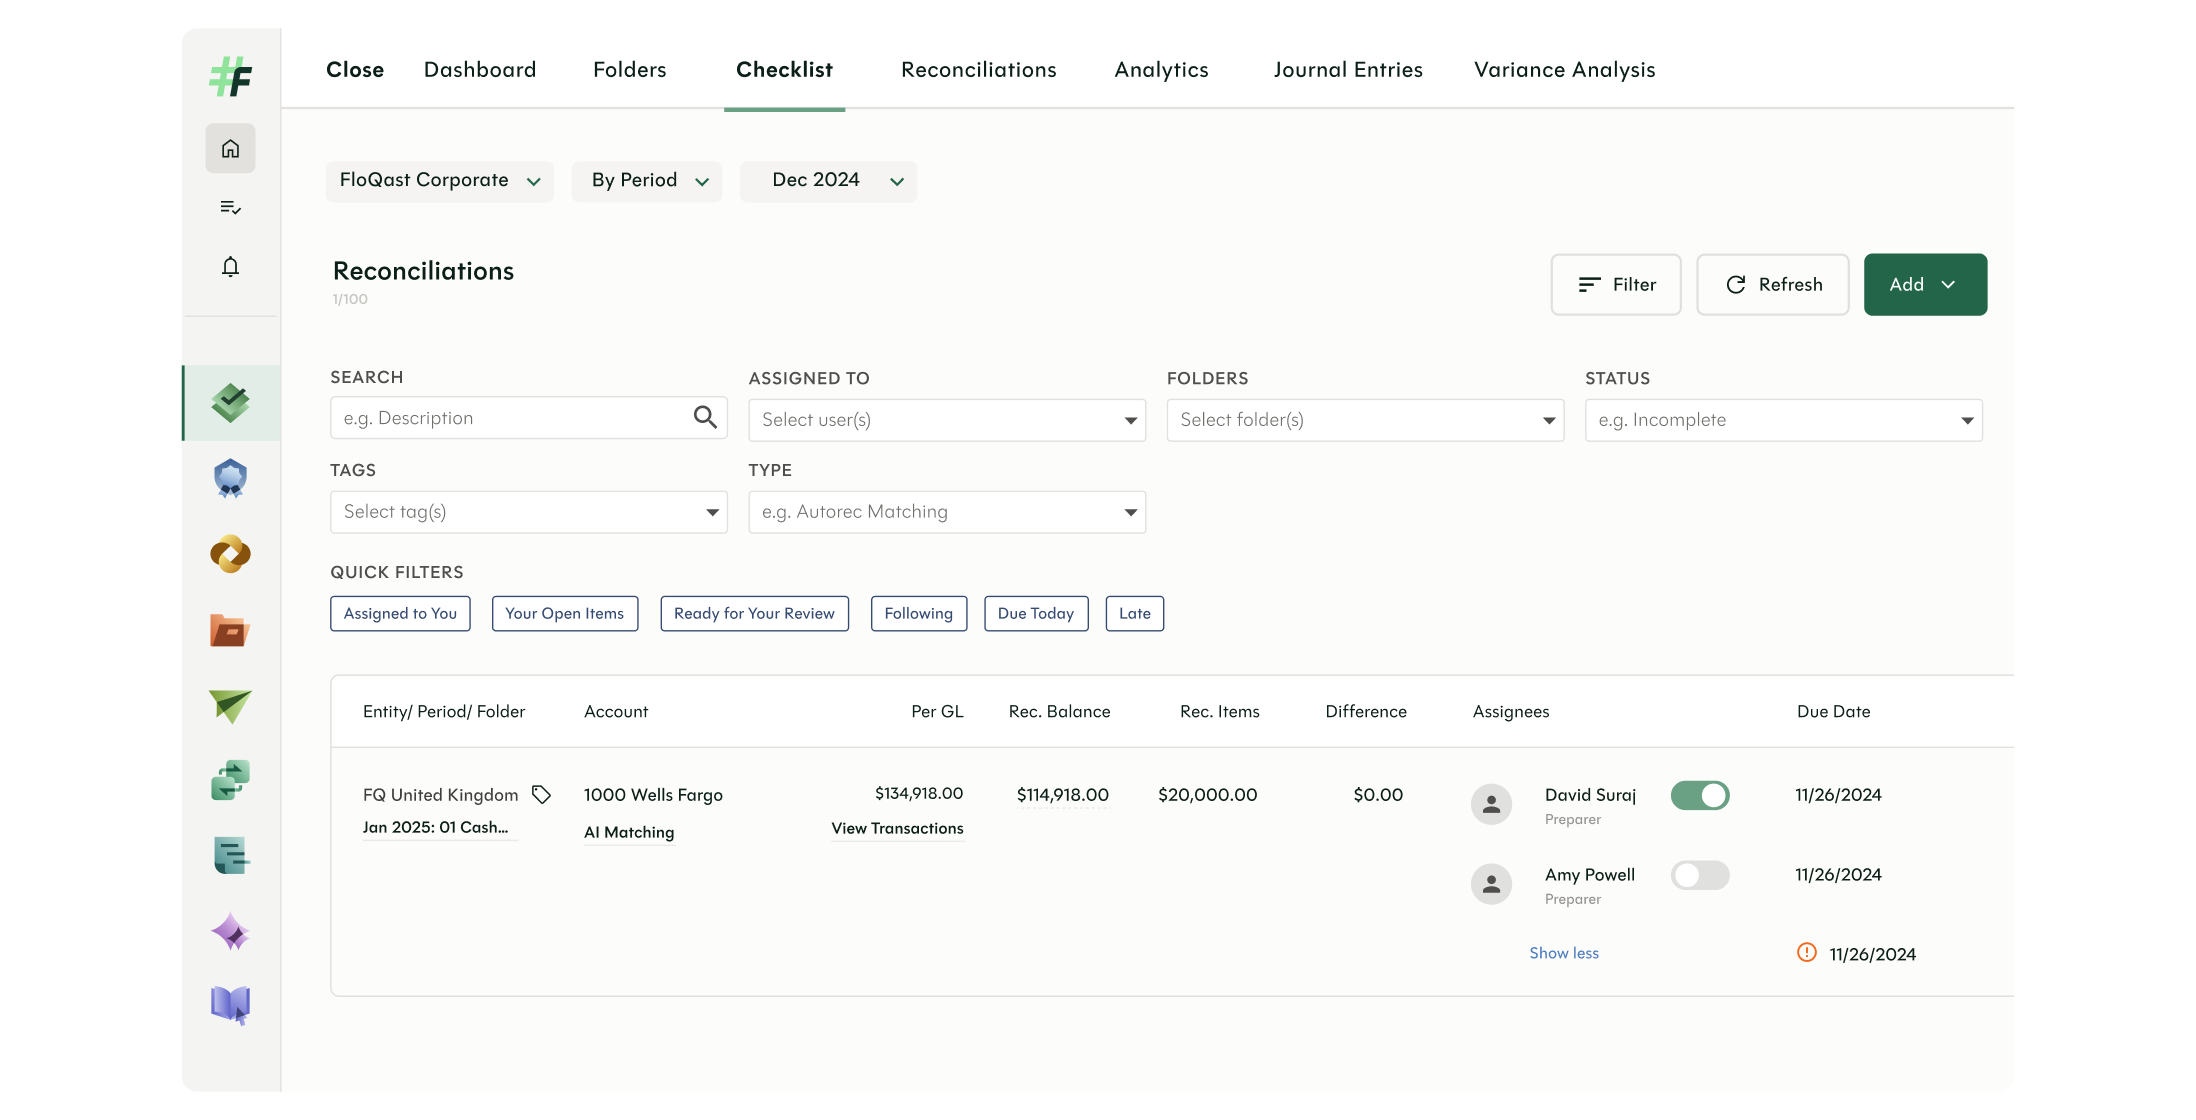
Task: Open the Assigned To user selector
Action: (x=947, y=420)
